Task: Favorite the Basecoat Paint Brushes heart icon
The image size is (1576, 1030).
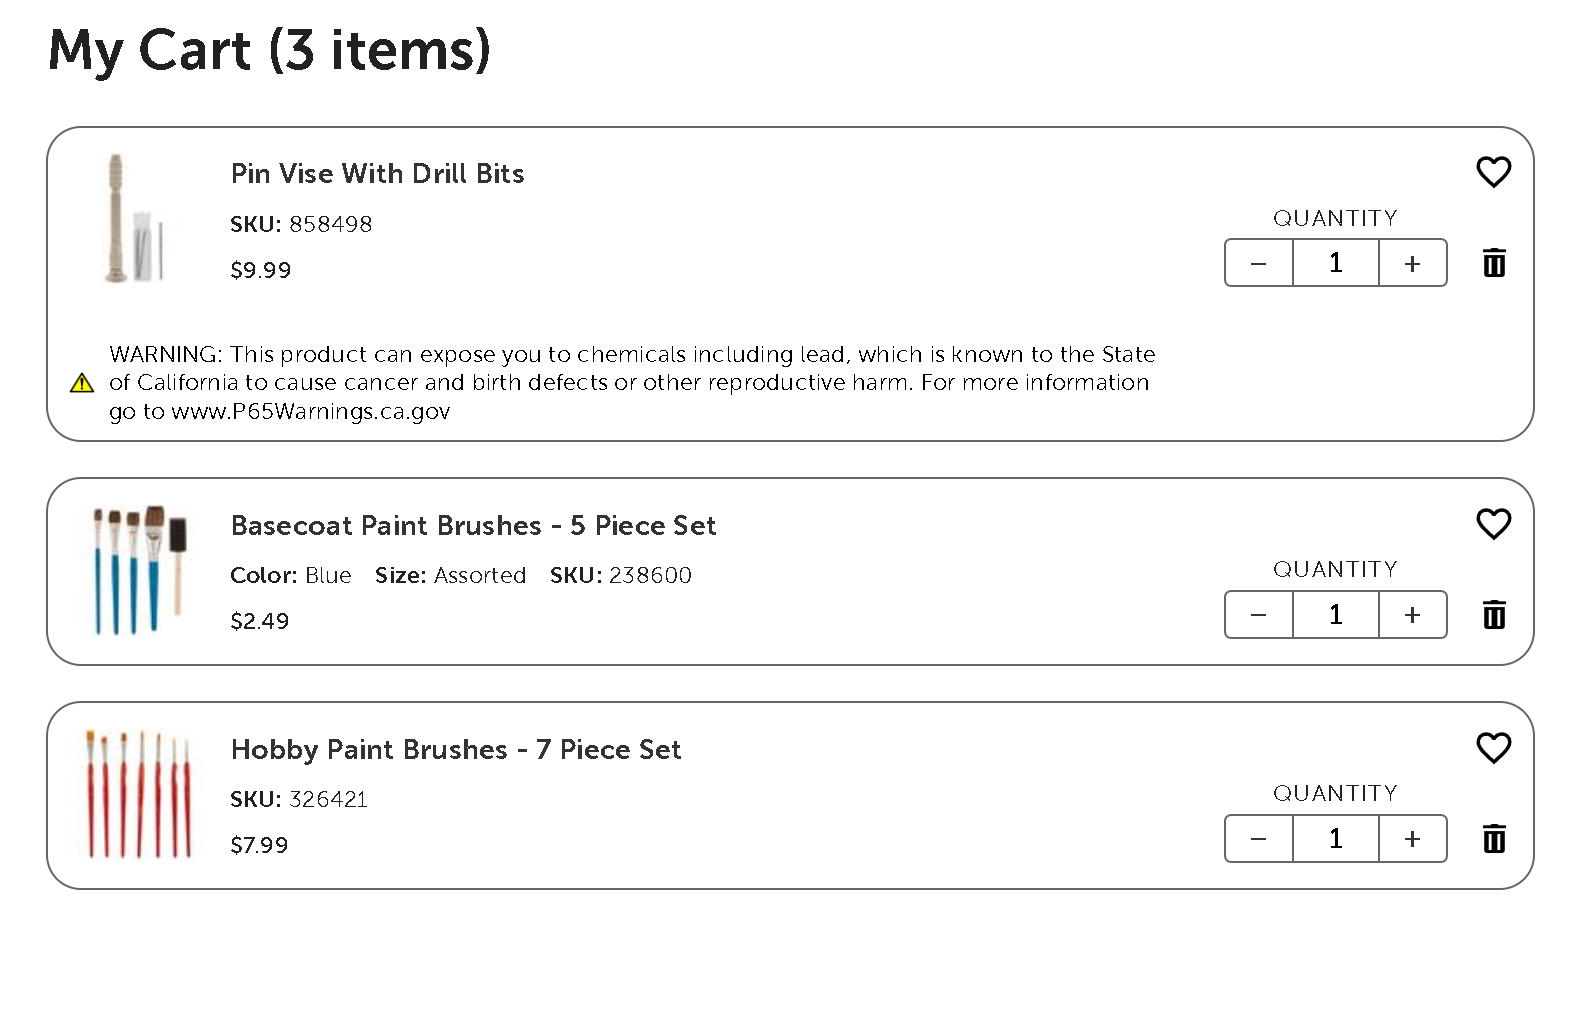Action: click(1493, 524)
